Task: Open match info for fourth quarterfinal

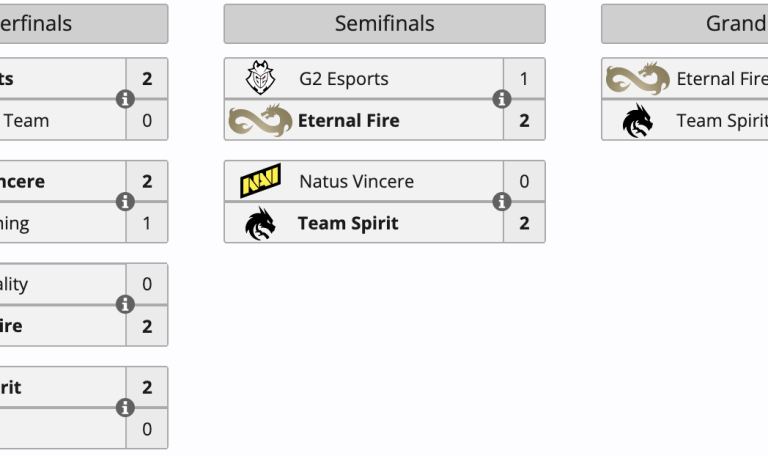Action: 125,408
